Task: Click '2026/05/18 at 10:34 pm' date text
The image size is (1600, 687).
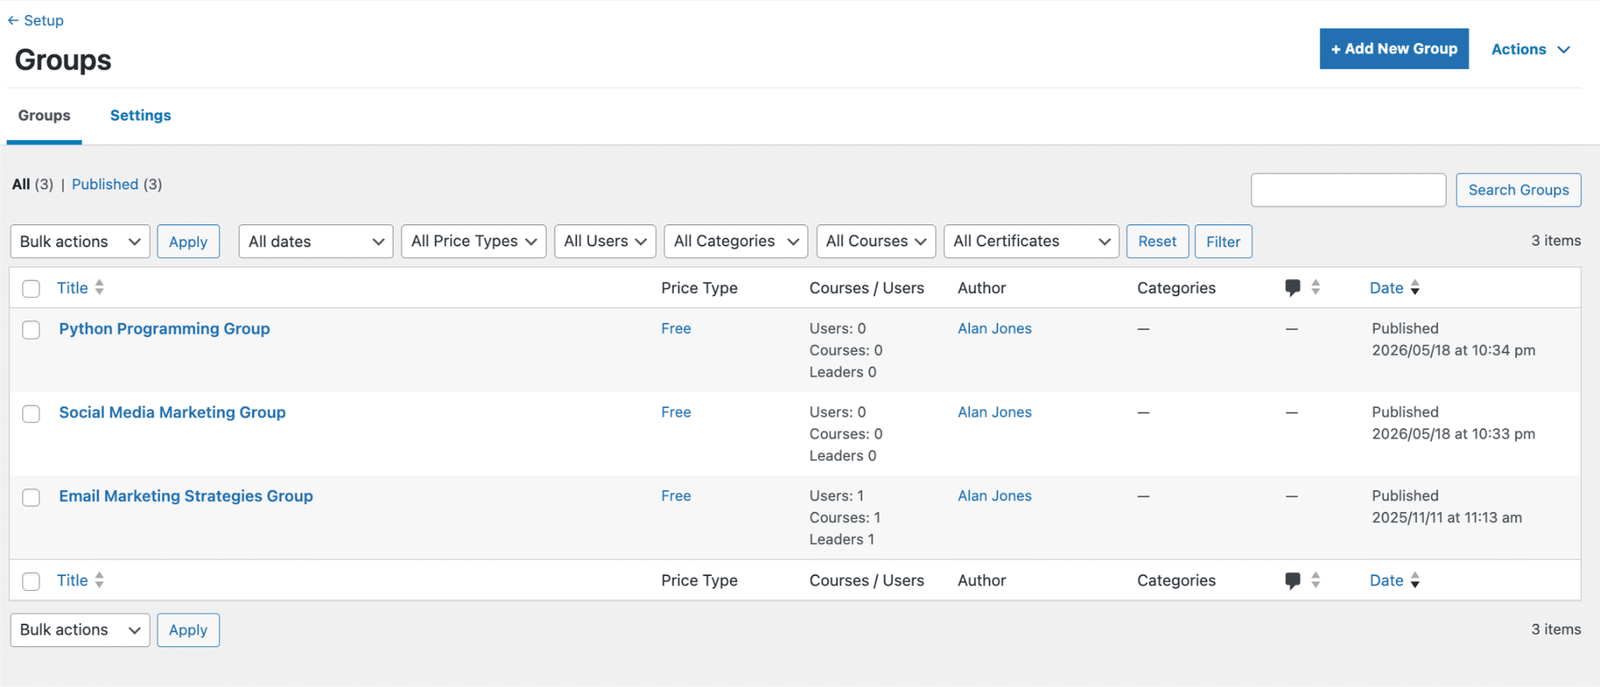Action: (x=1453, y=351)
